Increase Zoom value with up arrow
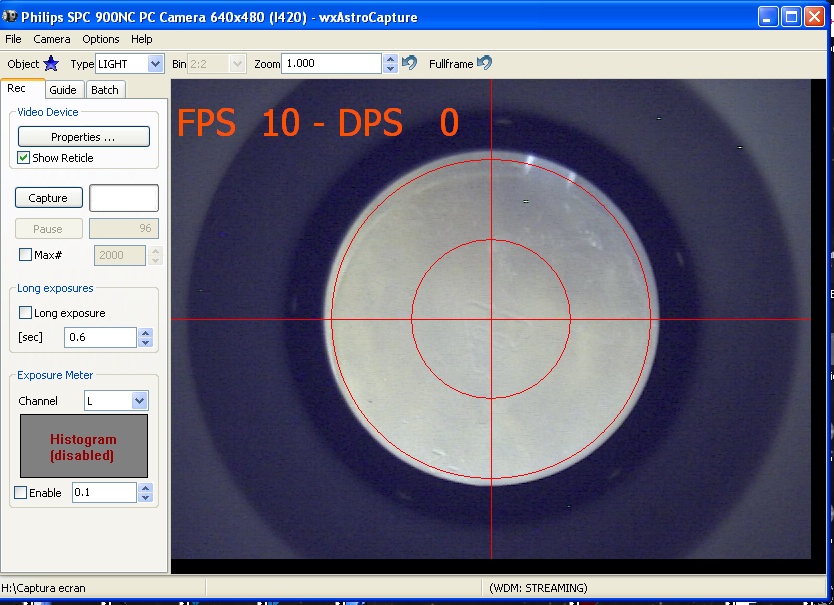The image size is (834, 605). coord(391,59)
